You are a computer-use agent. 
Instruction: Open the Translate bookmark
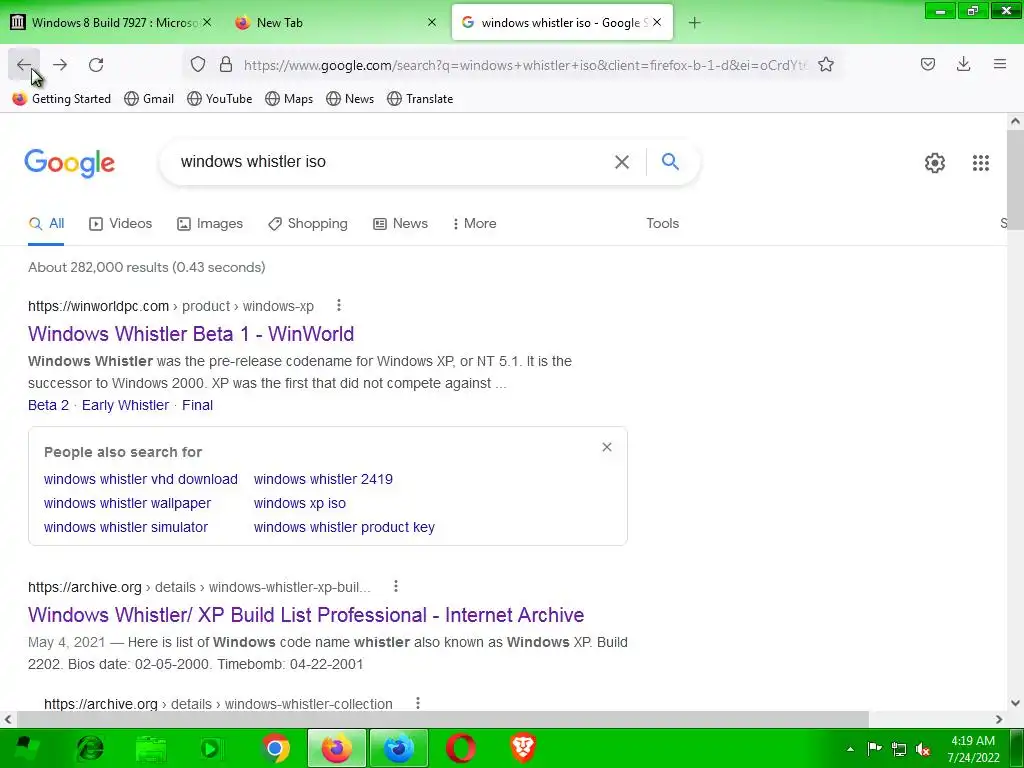point(420,99)
